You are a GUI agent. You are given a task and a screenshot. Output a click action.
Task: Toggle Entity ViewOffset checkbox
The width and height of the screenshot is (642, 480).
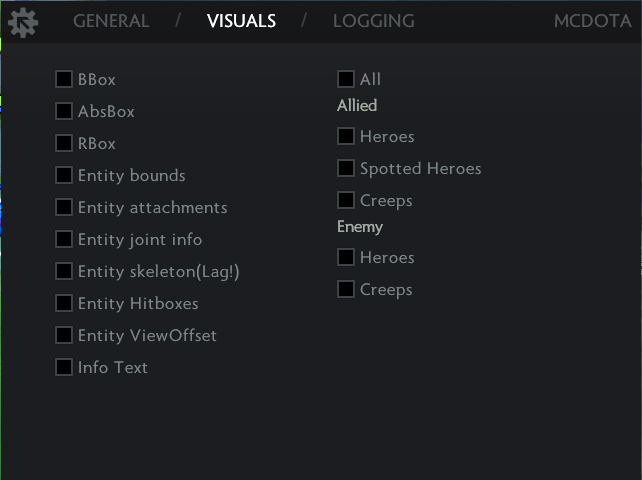[x=64, y=335]
